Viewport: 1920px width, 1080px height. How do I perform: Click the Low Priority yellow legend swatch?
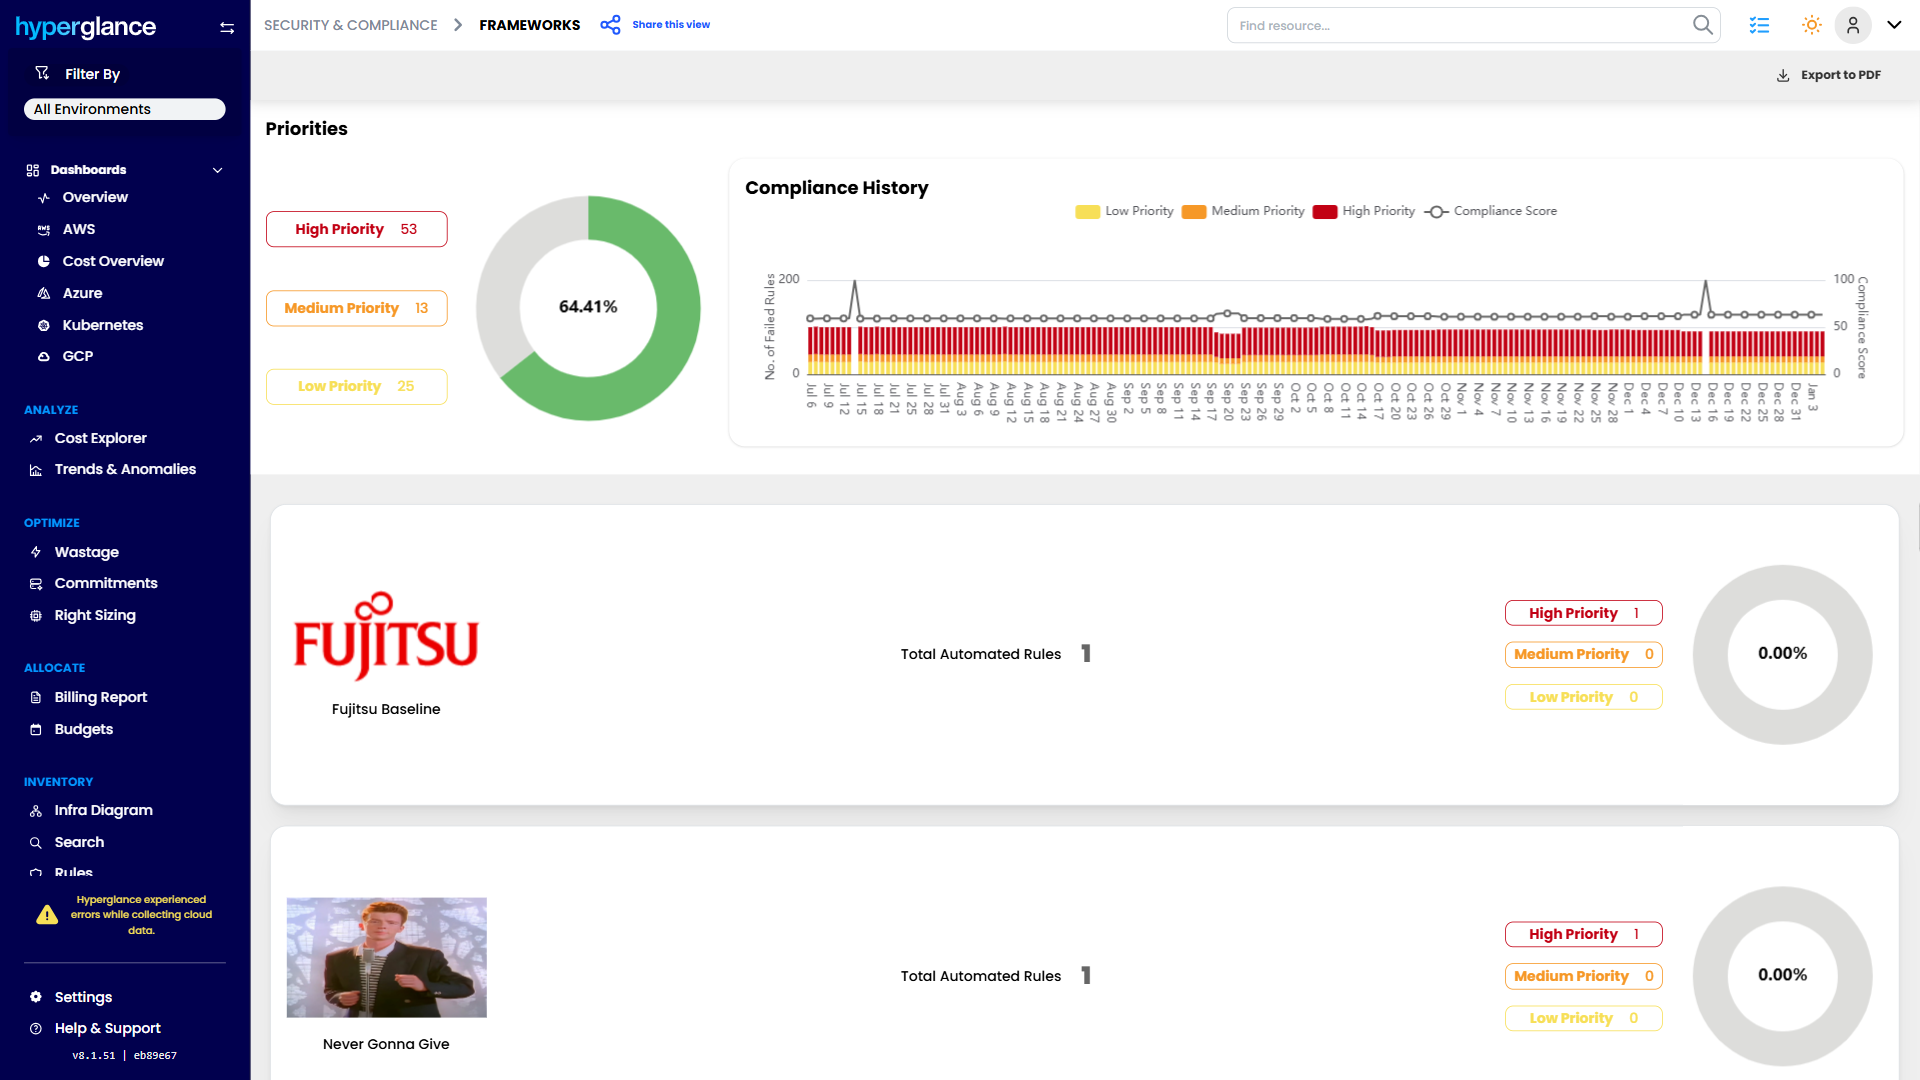tap(1087, 211)
